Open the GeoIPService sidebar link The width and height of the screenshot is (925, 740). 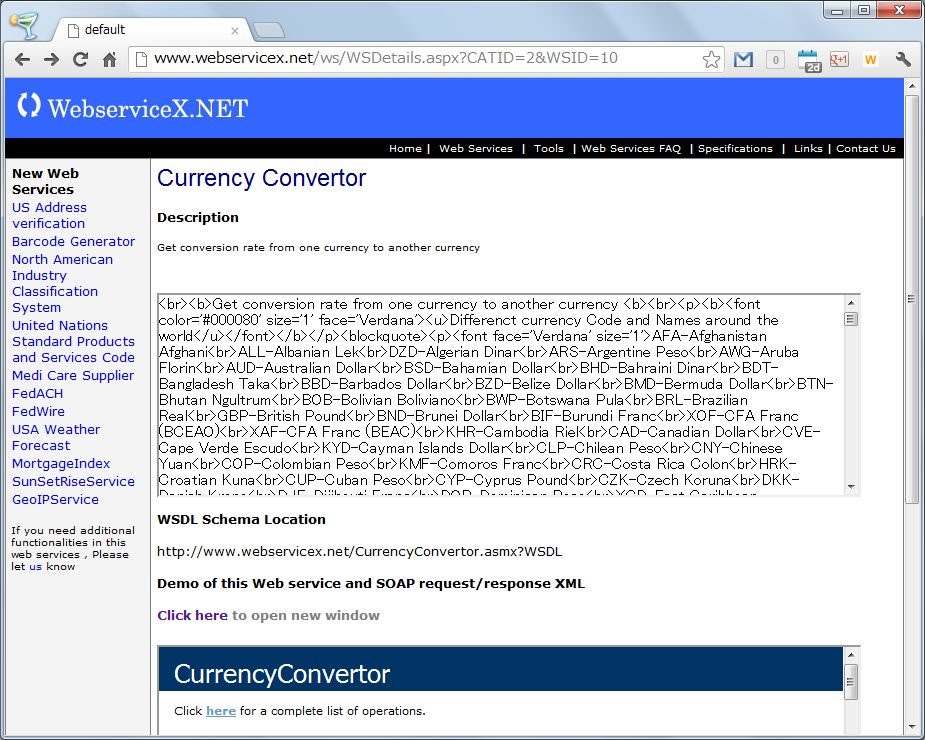55,499
